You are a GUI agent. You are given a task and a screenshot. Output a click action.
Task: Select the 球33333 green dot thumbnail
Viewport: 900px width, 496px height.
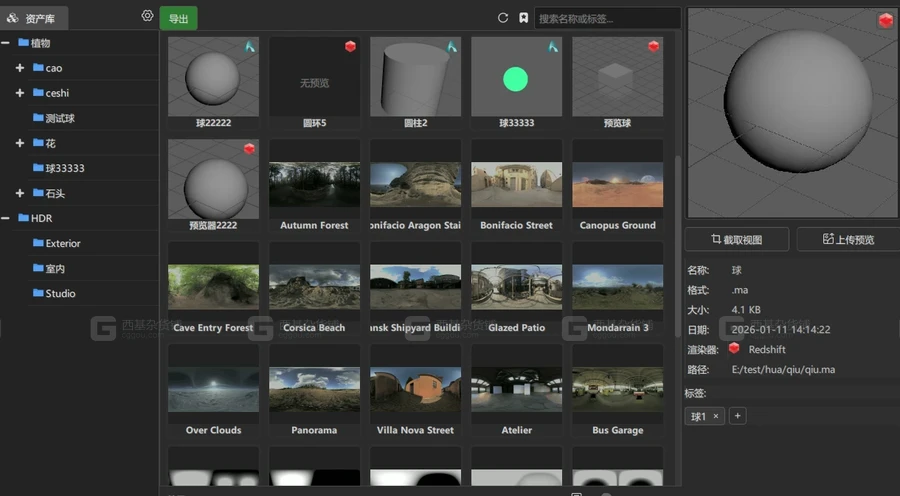tap(517, 76)
